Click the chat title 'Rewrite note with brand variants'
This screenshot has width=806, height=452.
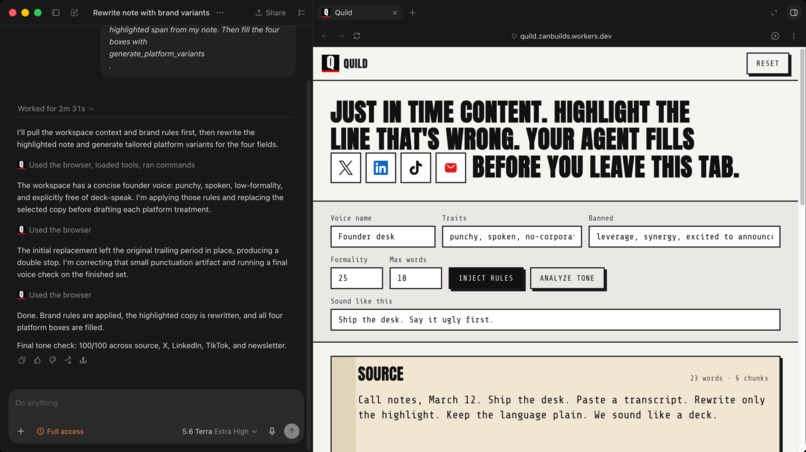[x=151, y=12]
